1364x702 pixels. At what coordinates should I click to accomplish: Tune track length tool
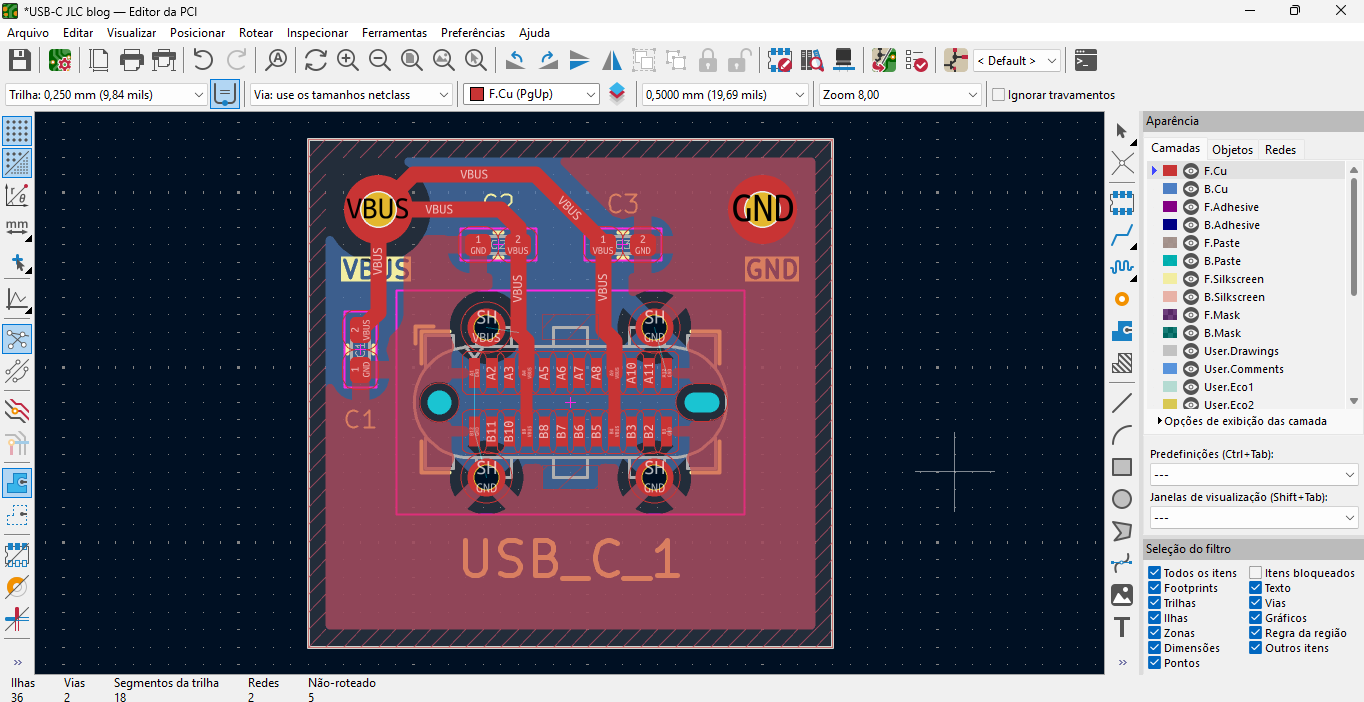(1122, 267)
